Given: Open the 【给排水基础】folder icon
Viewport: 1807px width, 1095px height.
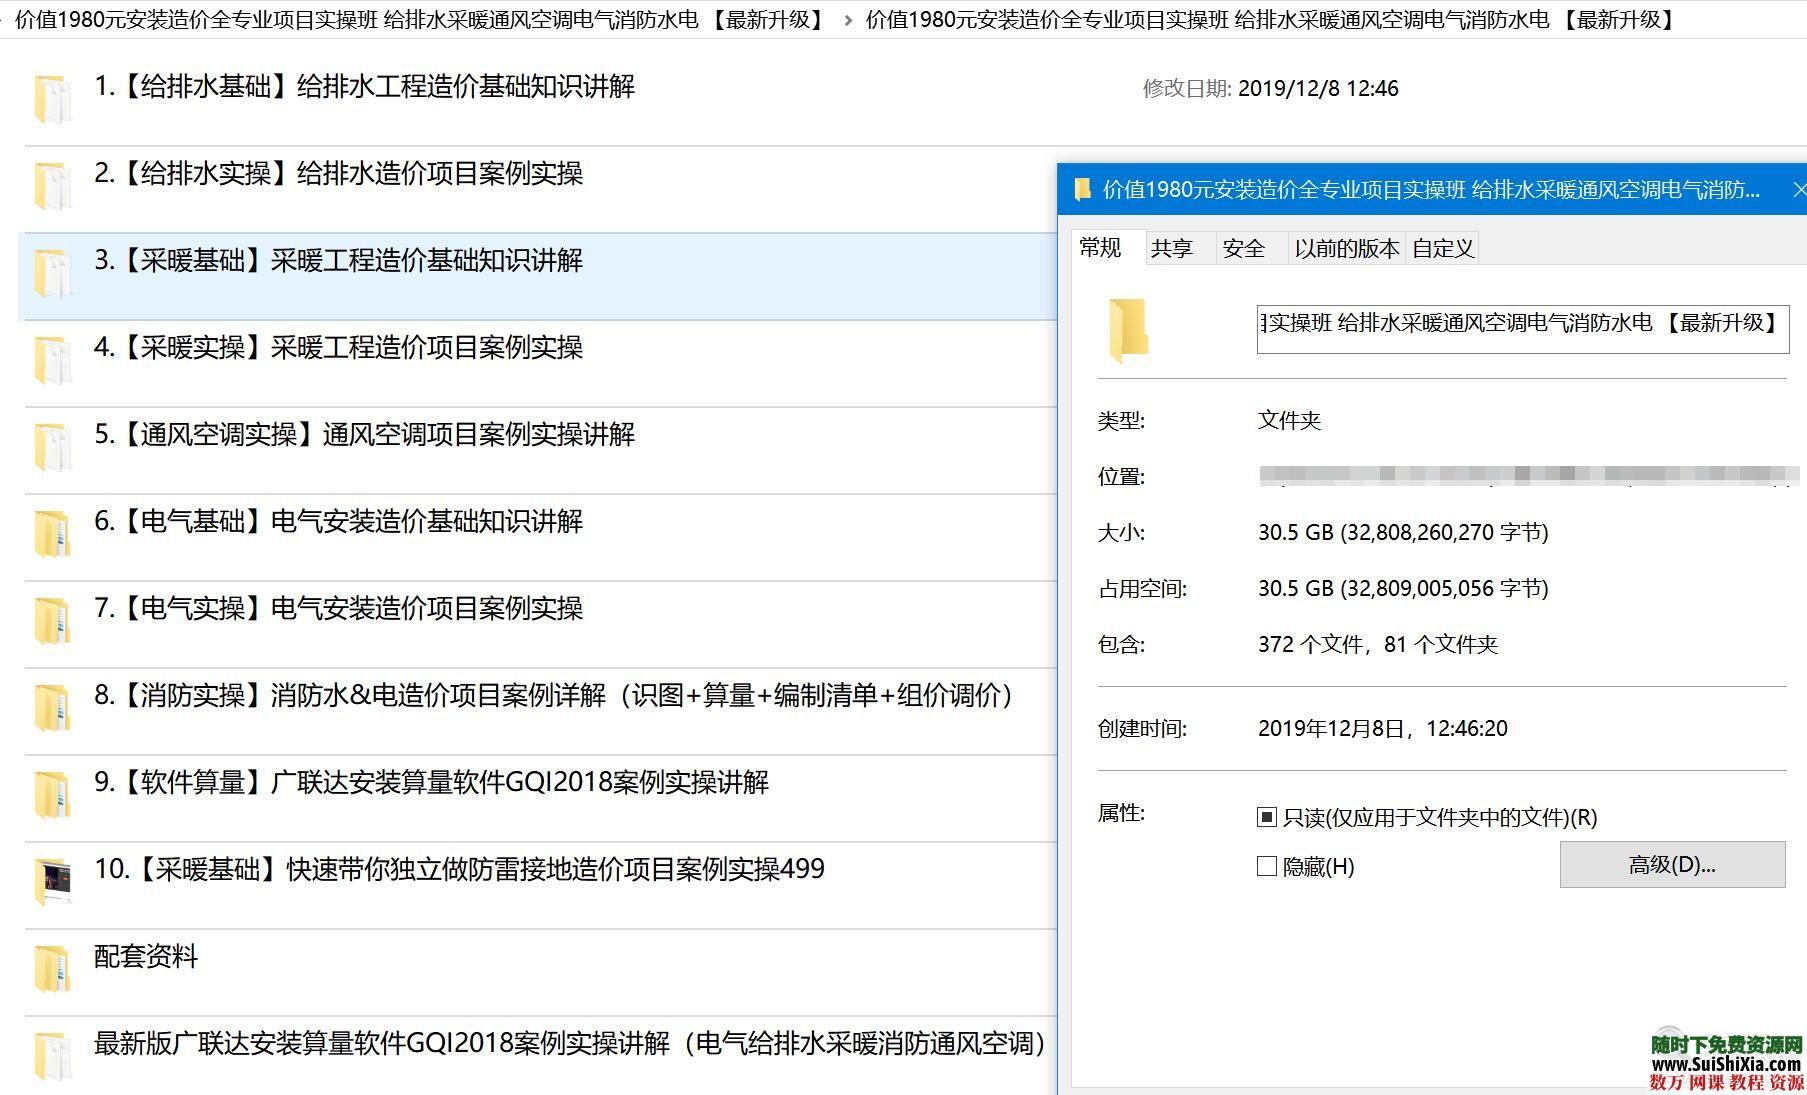Looking at the screenshot, I should point(52,95).
